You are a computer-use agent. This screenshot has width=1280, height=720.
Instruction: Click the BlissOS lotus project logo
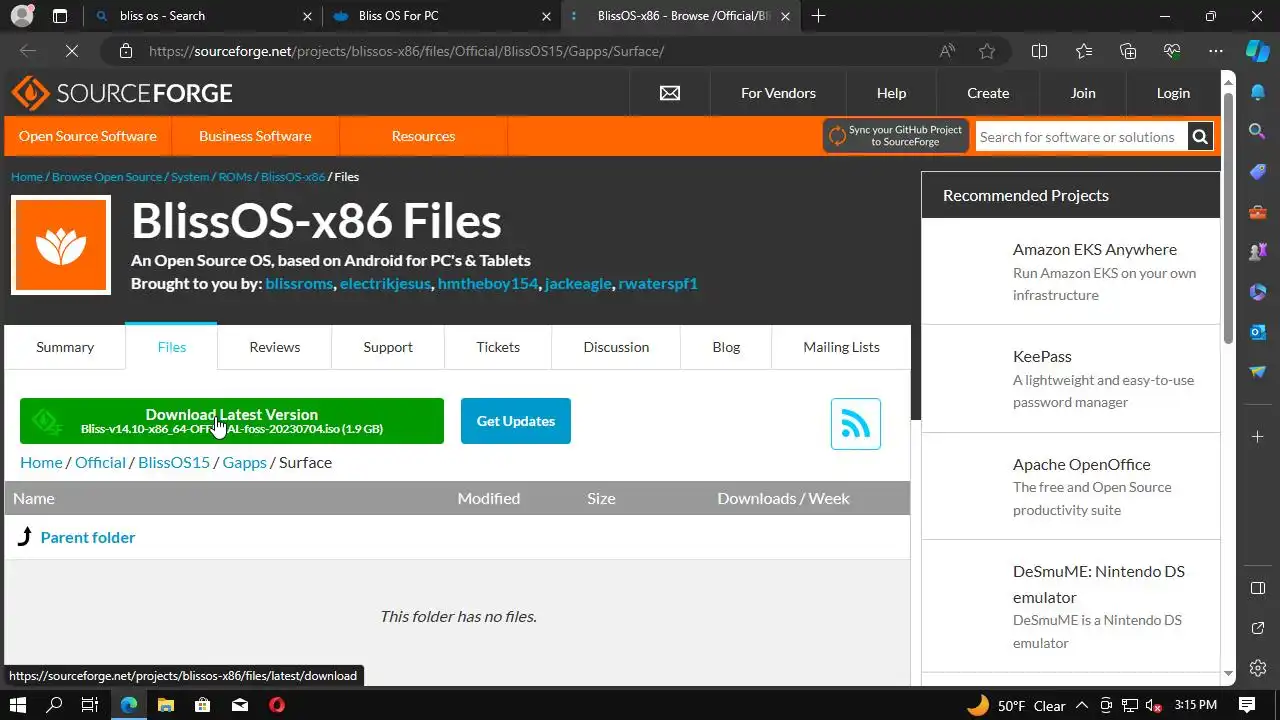click(x=61, y=245)
